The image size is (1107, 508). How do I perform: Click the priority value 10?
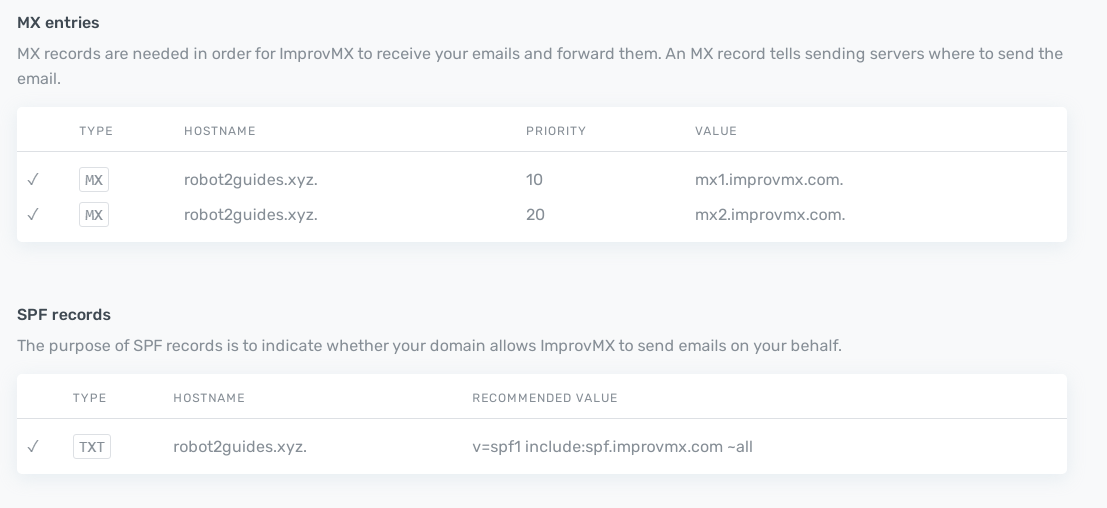(534, 180)
